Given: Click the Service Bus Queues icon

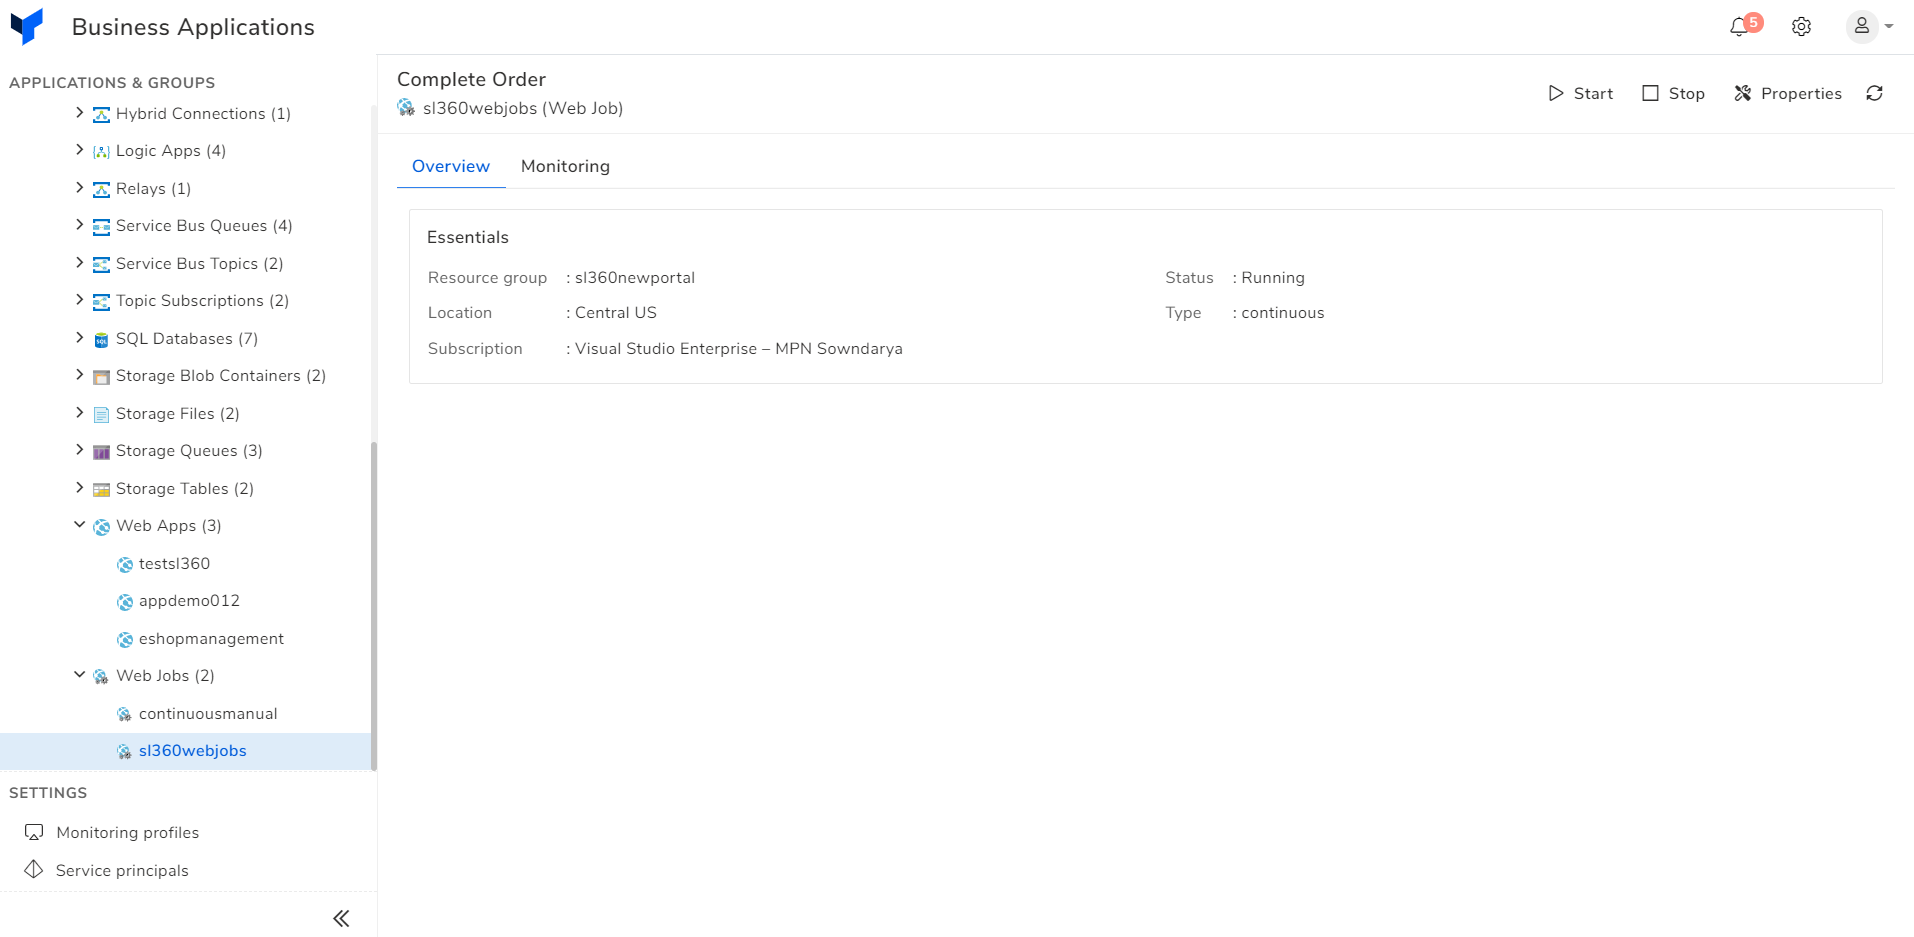Looking at the screenshot, I should pyautogui.click(x=101, y=227).
